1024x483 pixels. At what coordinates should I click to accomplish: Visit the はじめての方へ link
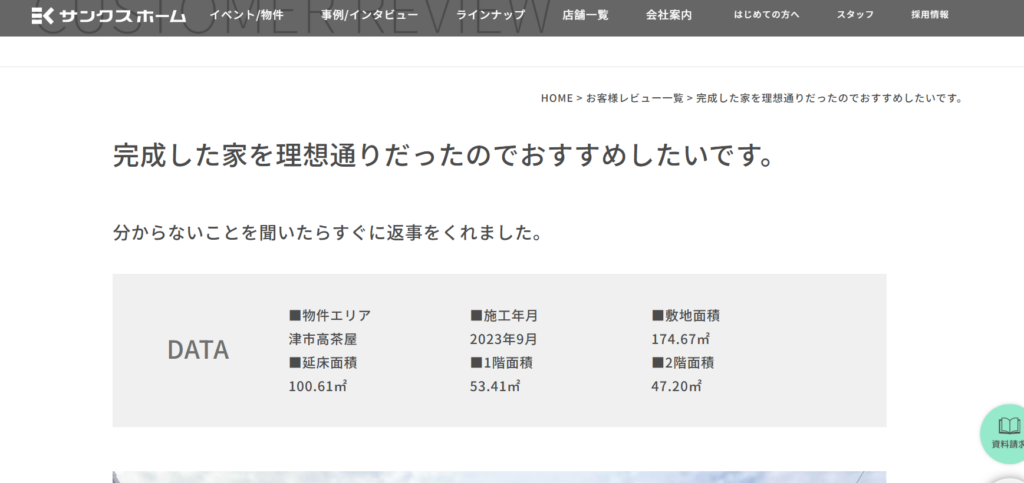point(765,15)
